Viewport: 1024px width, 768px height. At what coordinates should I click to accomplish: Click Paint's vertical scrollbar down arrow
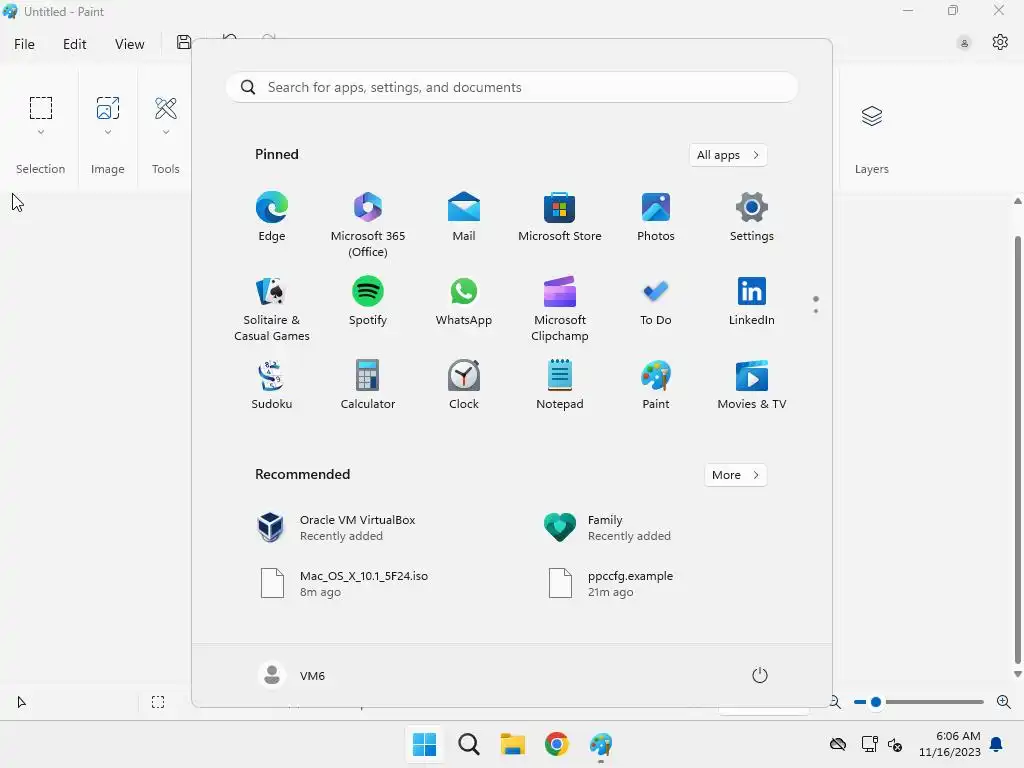pyautogui.click(x=1017, y=674)
